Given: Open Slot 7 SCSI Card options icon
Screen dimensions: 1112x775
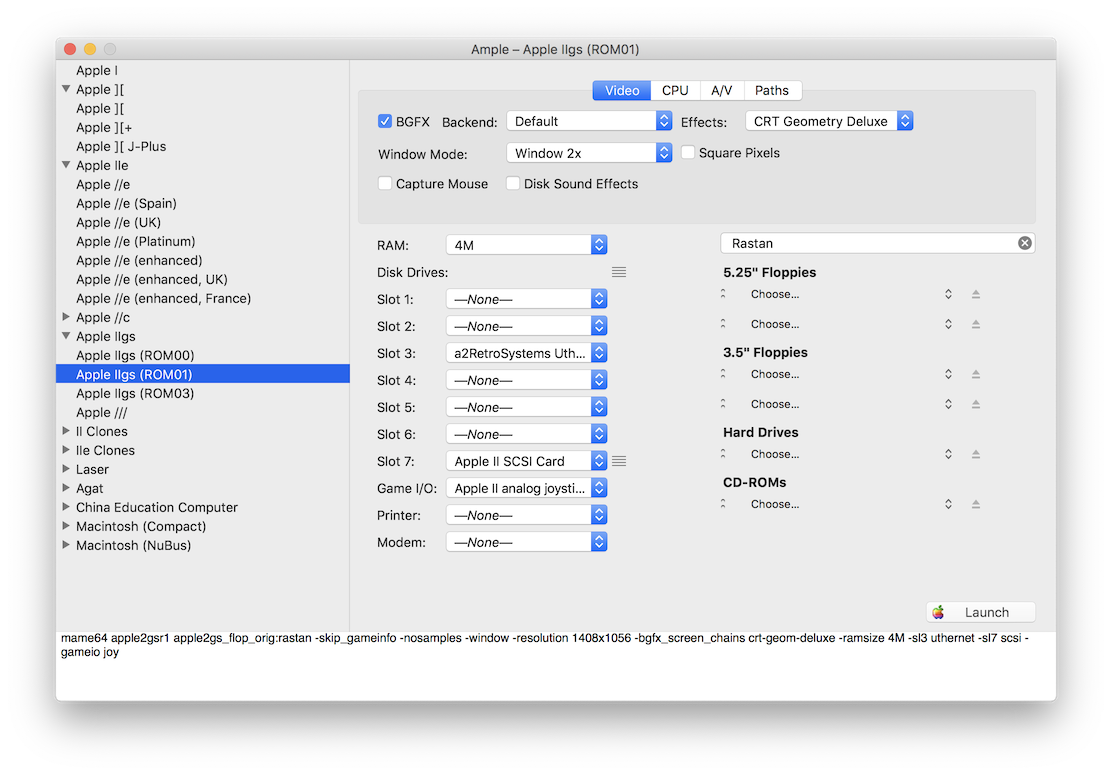Looking at the screenshot, I should pyautogui.click(x=618, y=461).
